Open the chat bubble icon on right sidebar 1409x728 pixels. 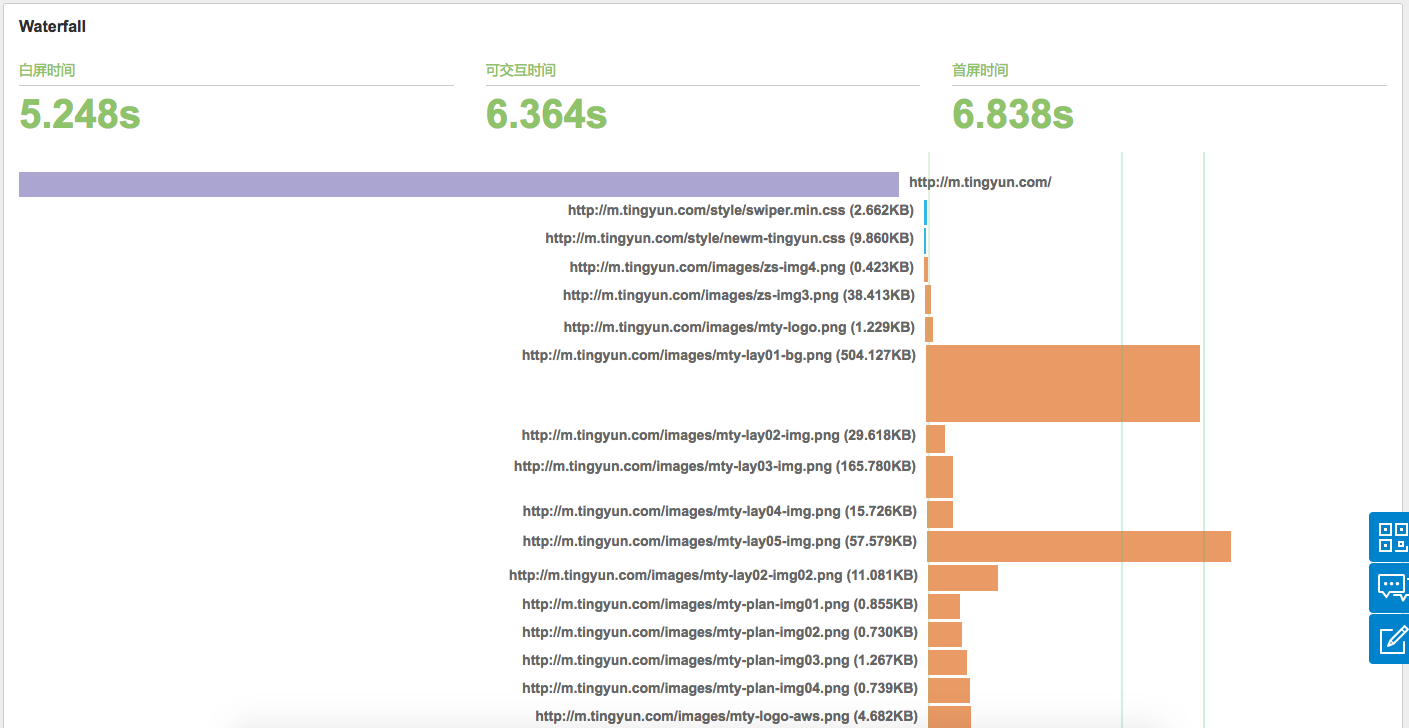coord(1391,588)
